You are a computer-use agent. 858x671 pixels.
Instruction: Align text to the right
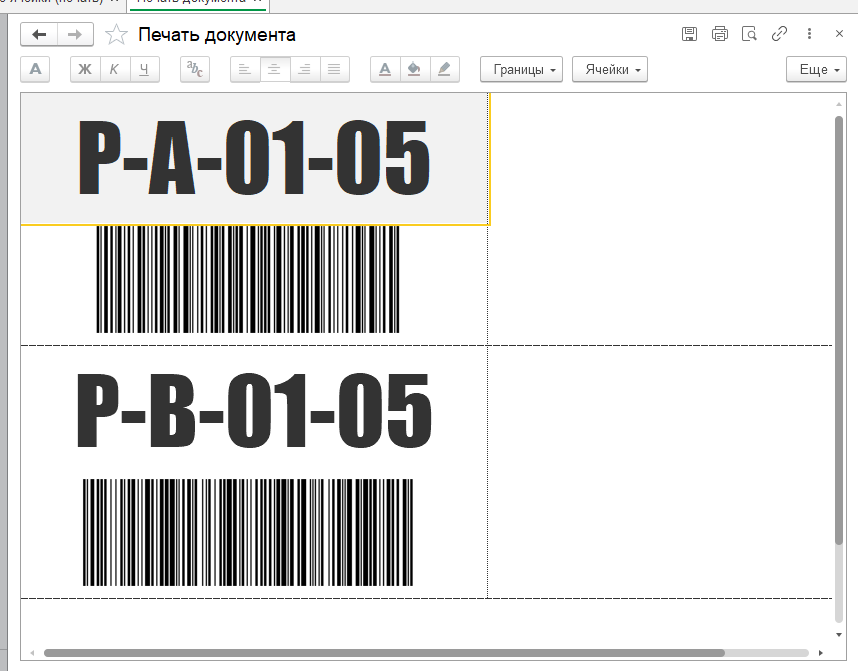(305, 69)
